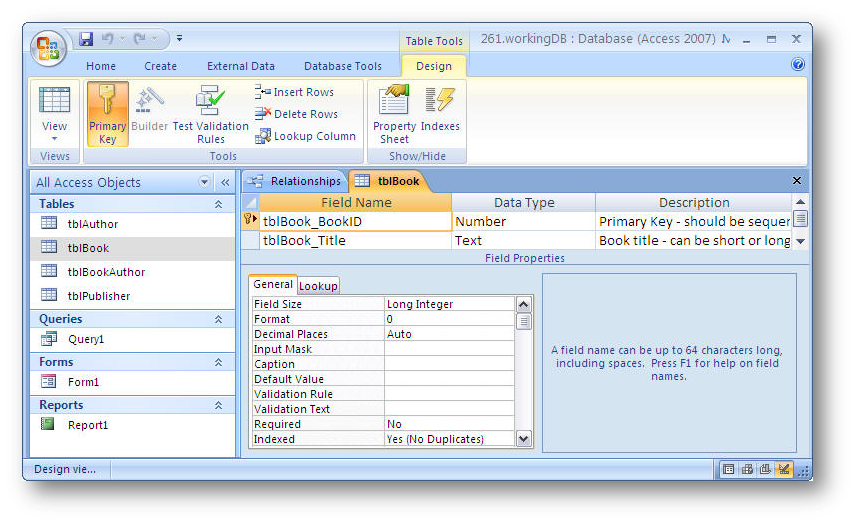The image size is (855, 523).
Task: Click the Office button logo
Action: point(48,46)
